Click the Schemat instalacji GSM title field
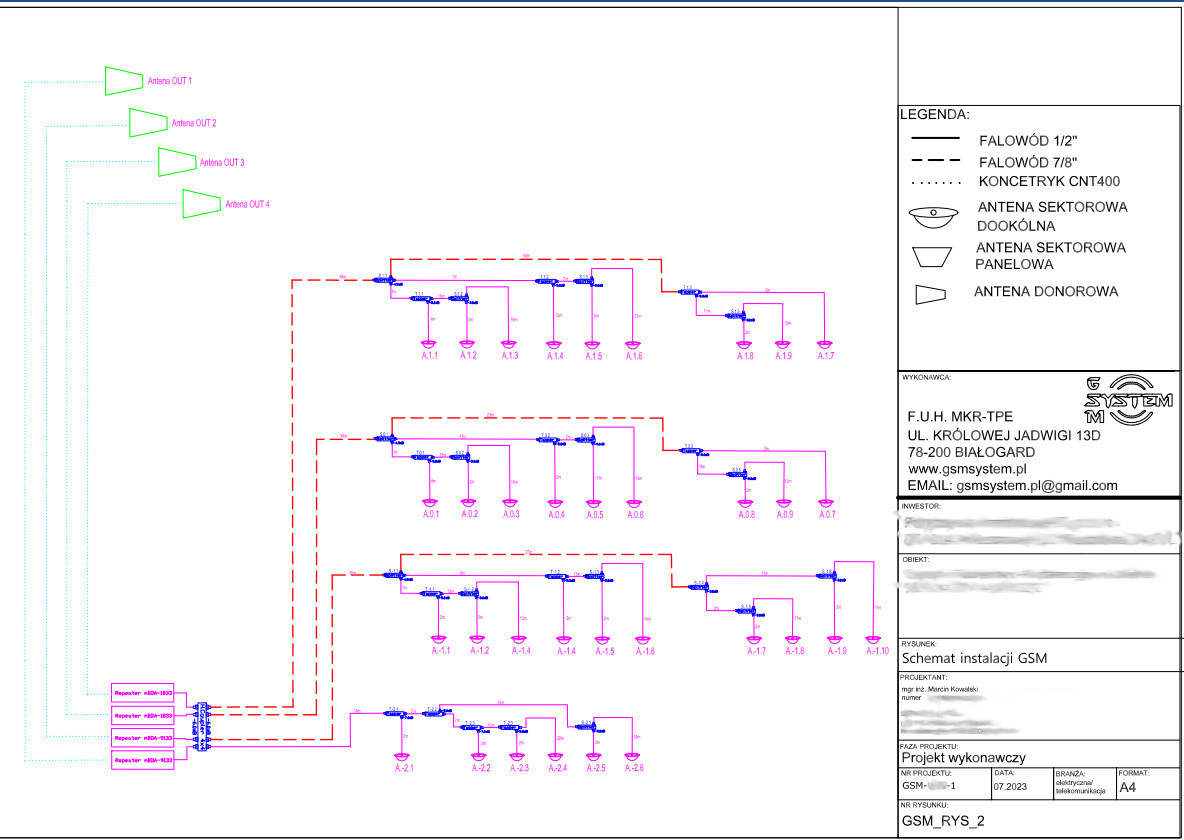The height and width of the screenshot is (840, 1184). pyautogui.click(x=973, y=659)
